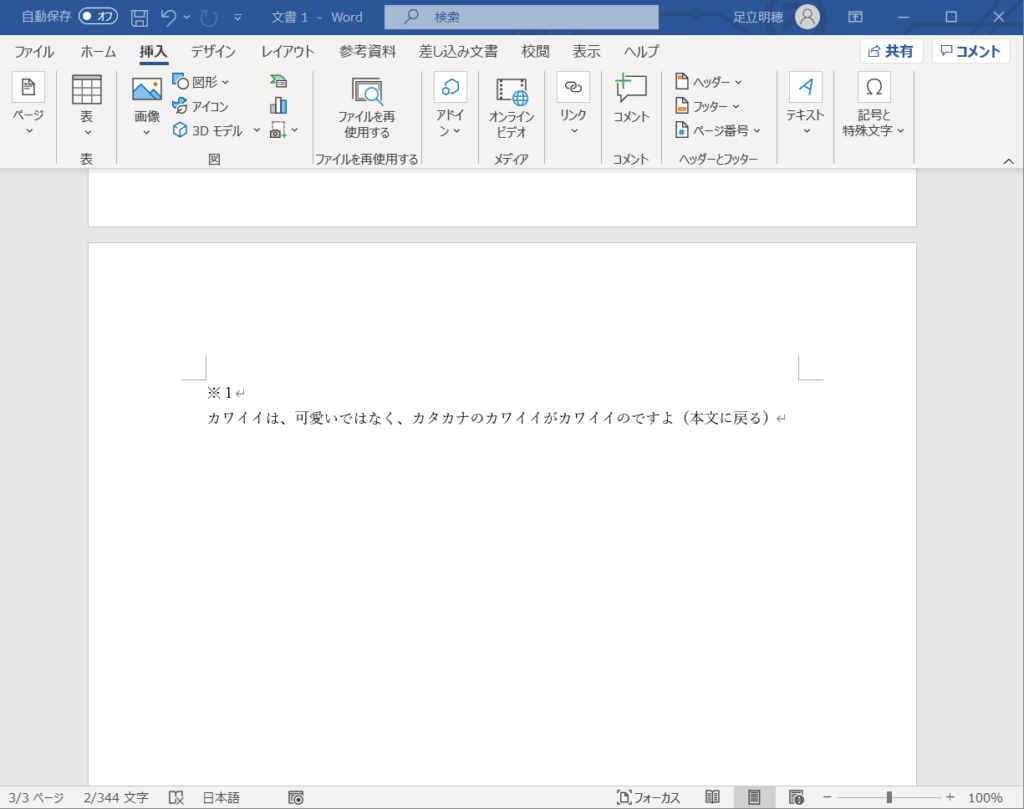Switch to フォーカス mode in status bar
Image resolution: width=1024 pixels, height=809 pixels.
tap(648, 797)
